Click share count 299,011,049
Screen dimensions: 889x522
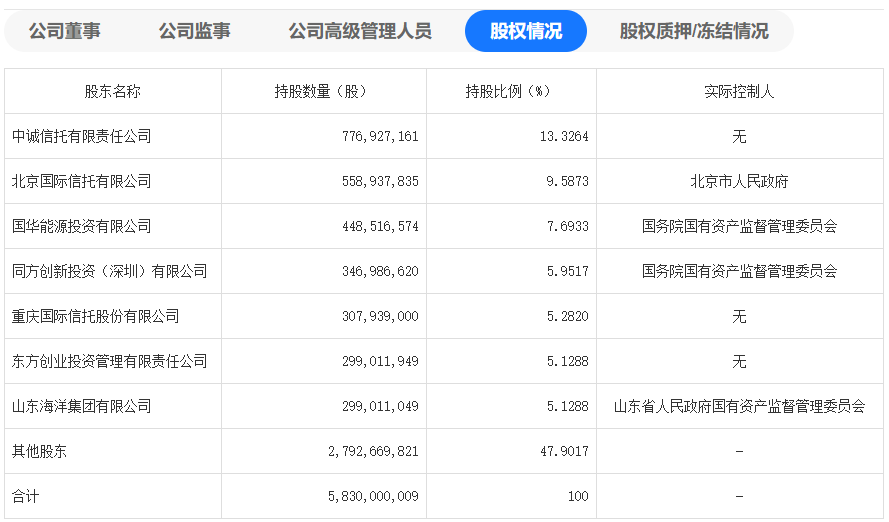point(380,406)
